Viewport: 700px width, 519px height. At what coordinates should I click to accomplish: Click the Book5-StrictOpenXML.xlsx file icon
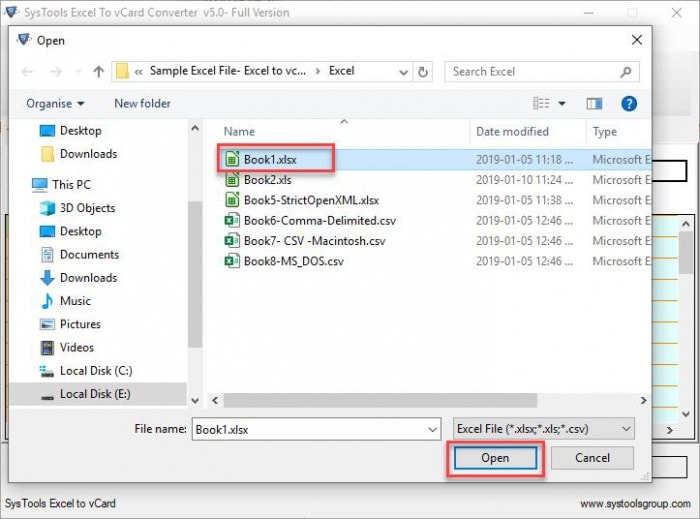point(232,200)
